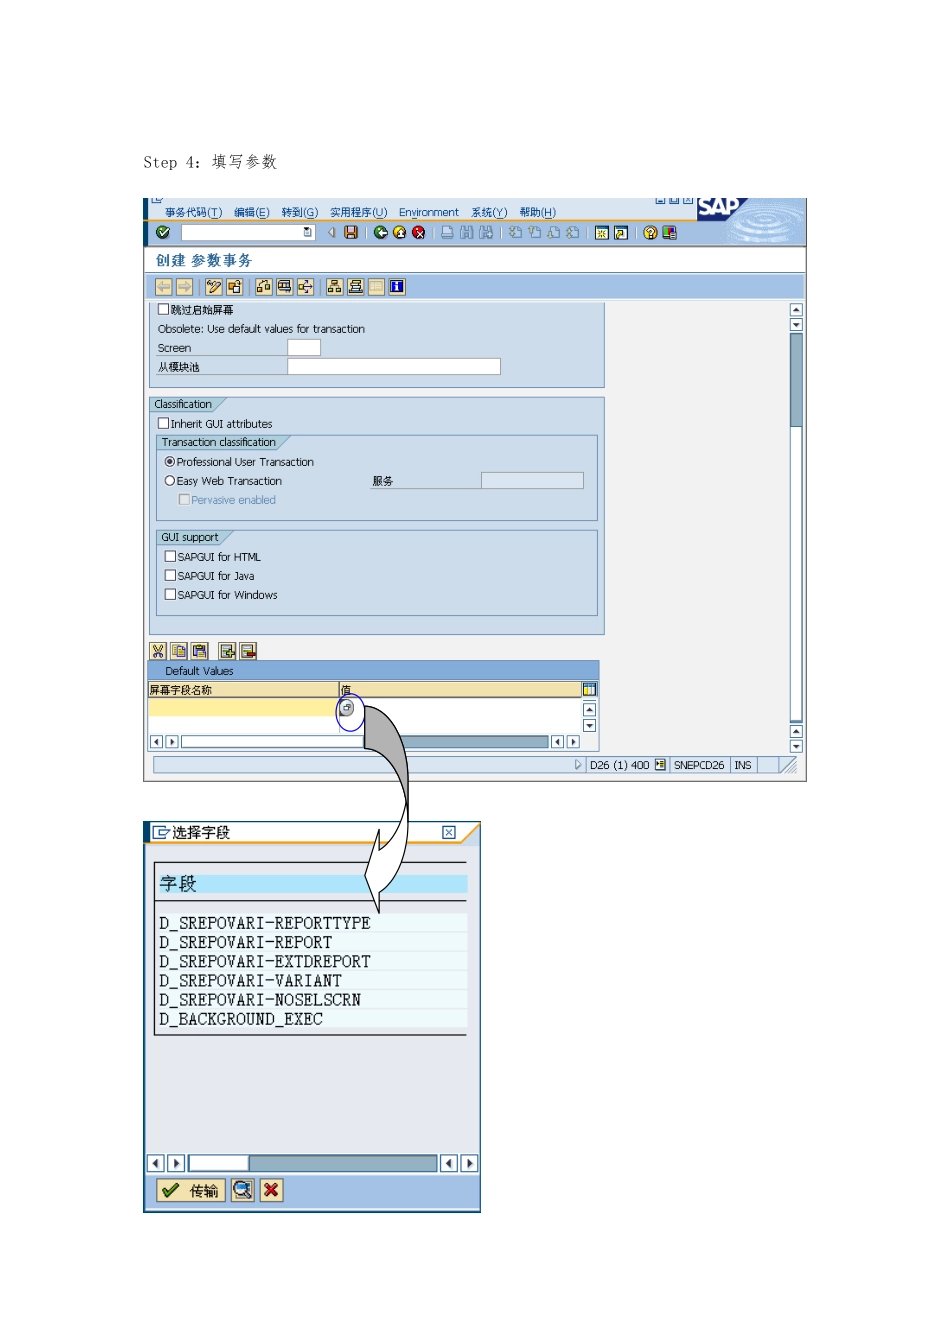Click the help question mark icon
The height and width of the screenshot is (1344, 950).
pos(650,232)
